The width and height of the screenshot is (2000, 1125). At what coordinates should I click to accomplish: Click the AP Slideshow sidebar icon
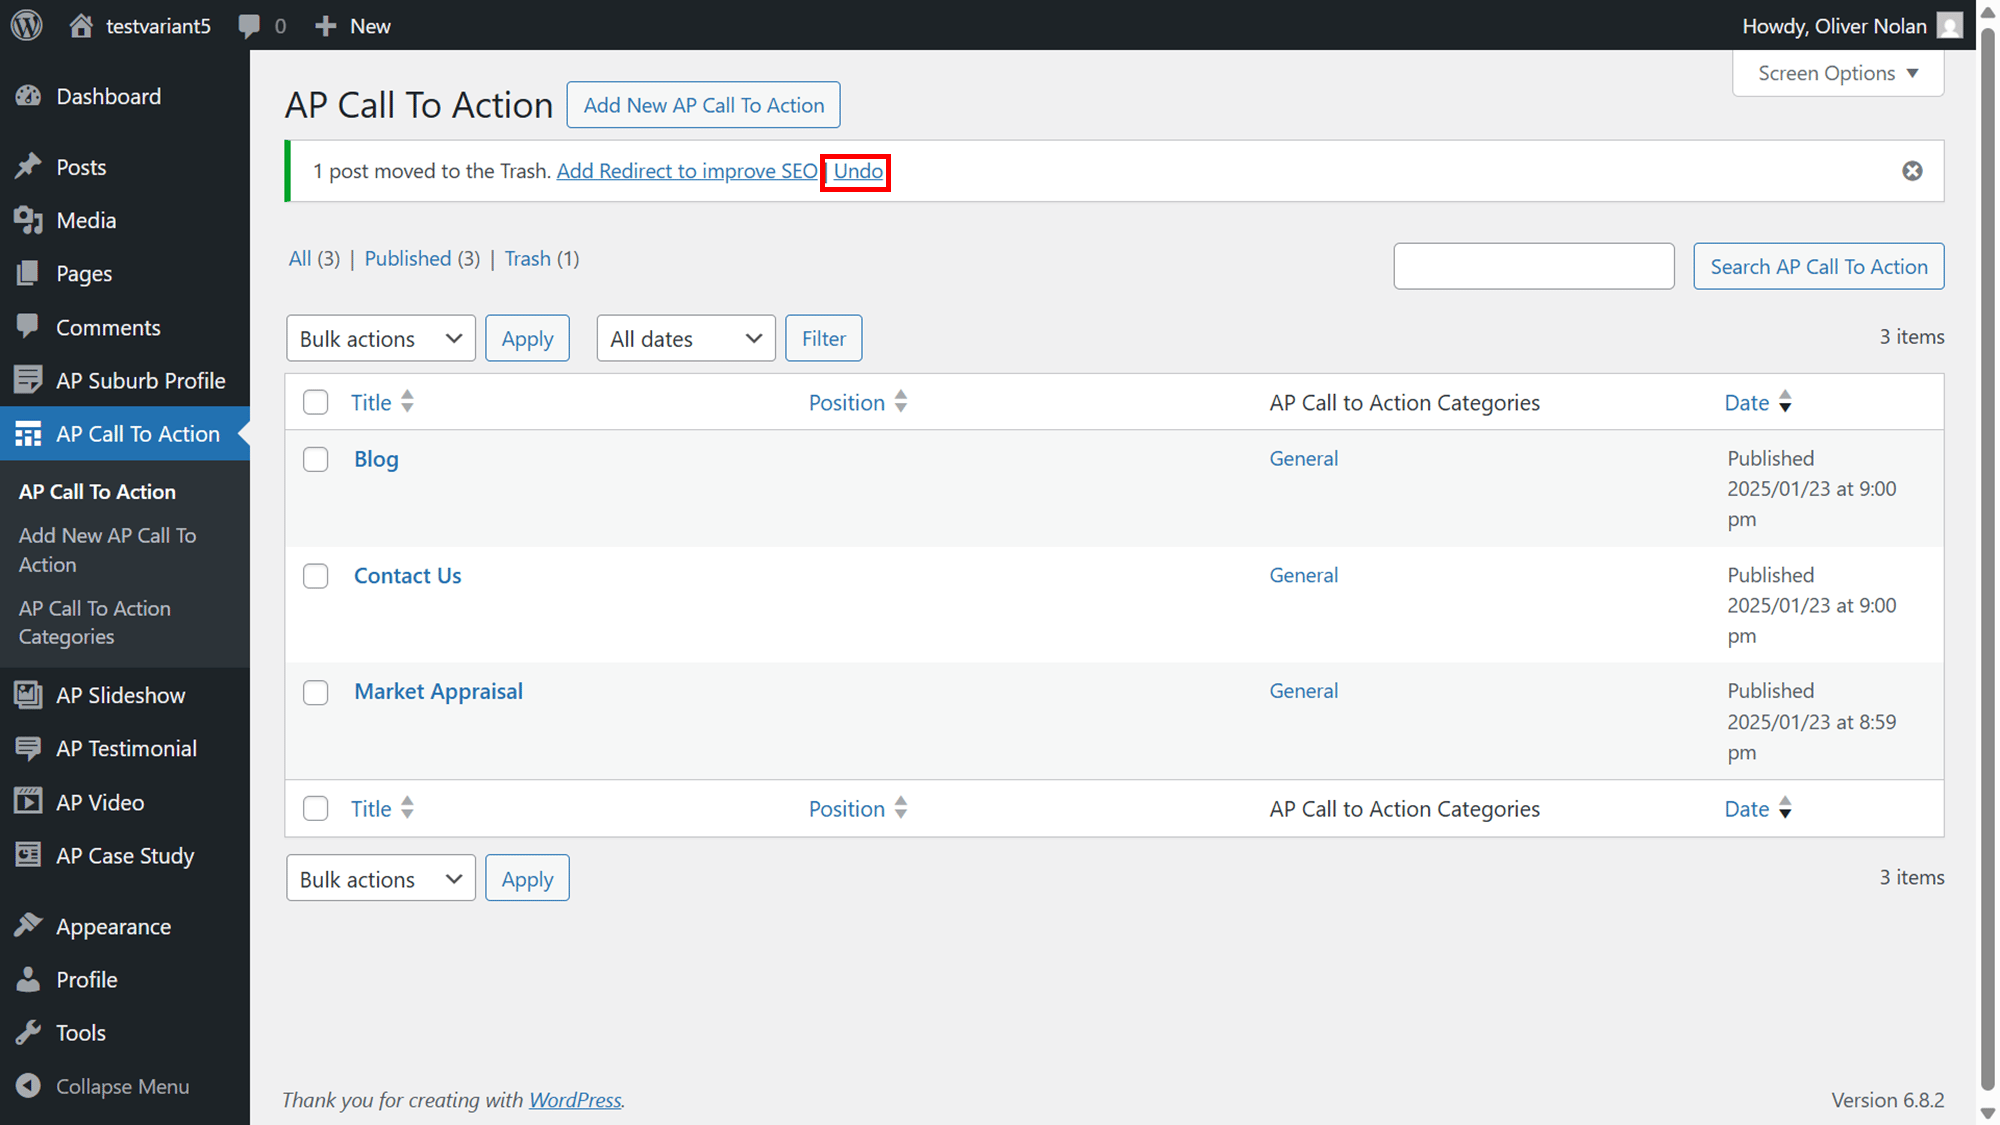28,695
